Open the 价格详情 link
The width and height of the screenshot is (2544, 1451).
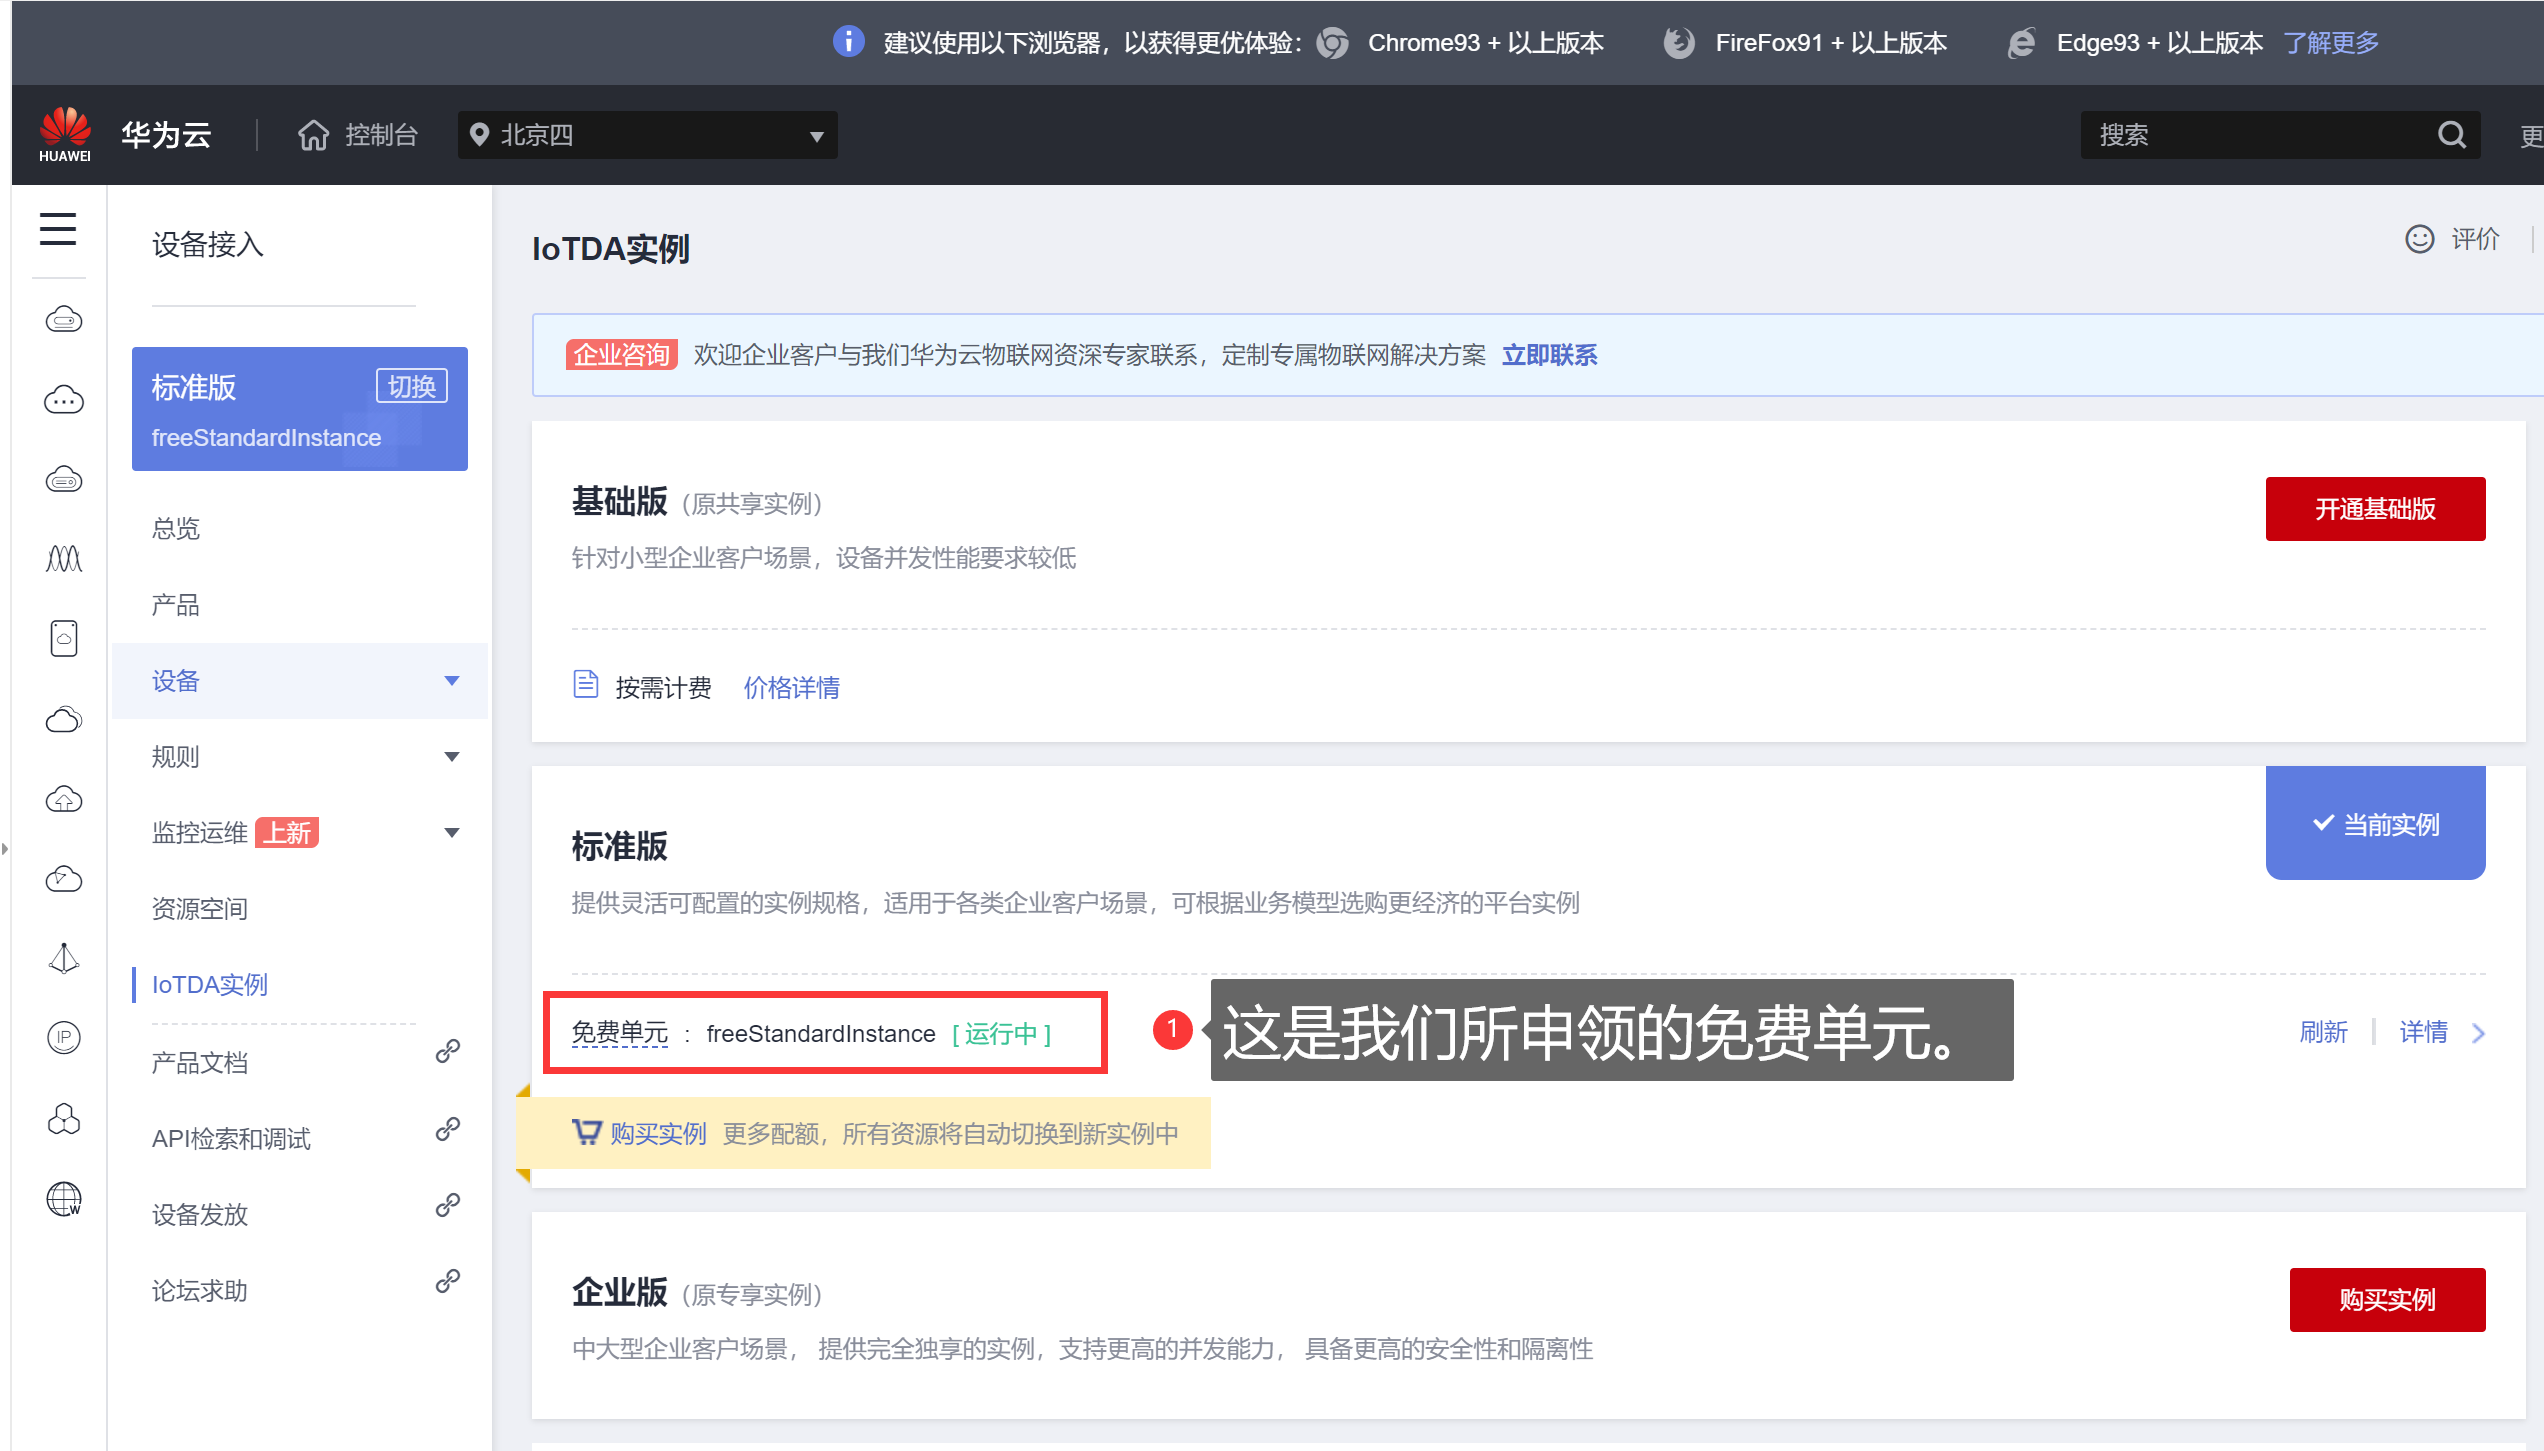[791, 688]
